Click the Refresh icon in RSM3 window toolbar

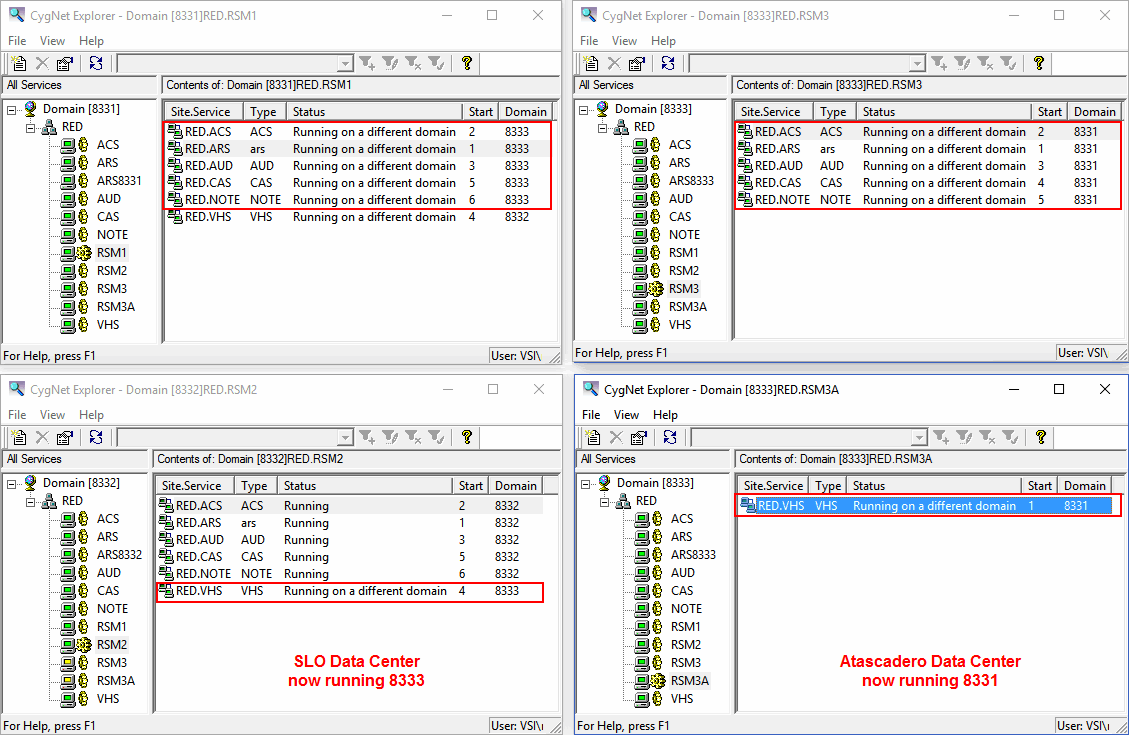pos(667,63)
